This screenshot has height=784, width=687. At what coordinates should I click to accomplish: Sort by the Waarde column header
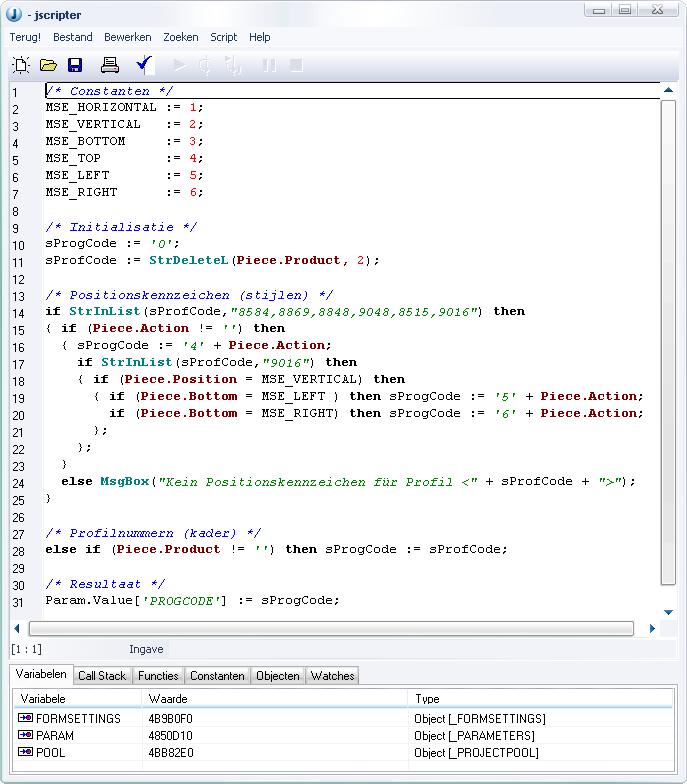click(275, 698)
